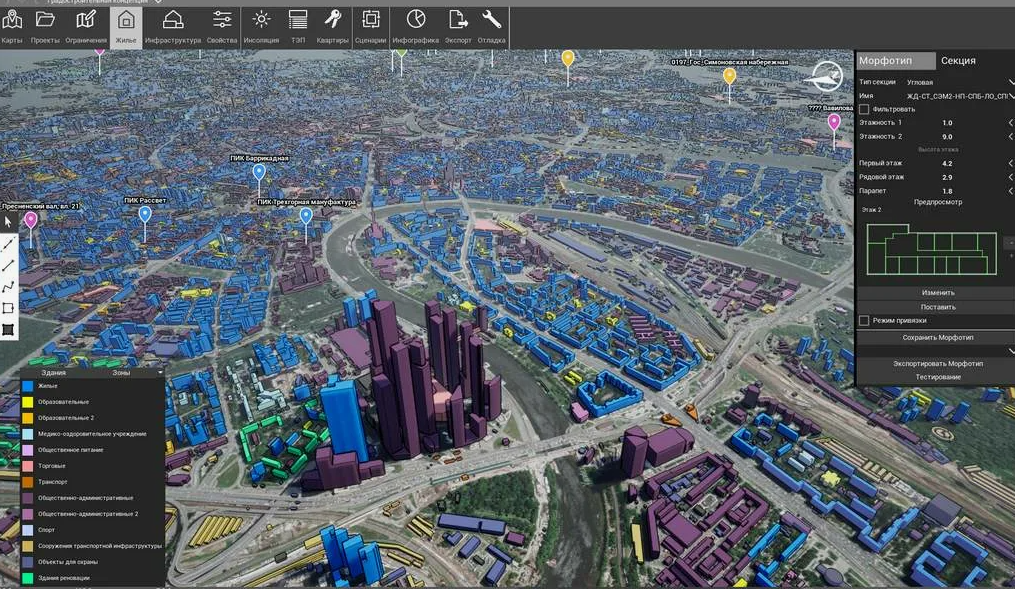The image size is (1015, 589).
Task: Click the Симоновская набережная yellow pin
Action: (x=730, y=76)
